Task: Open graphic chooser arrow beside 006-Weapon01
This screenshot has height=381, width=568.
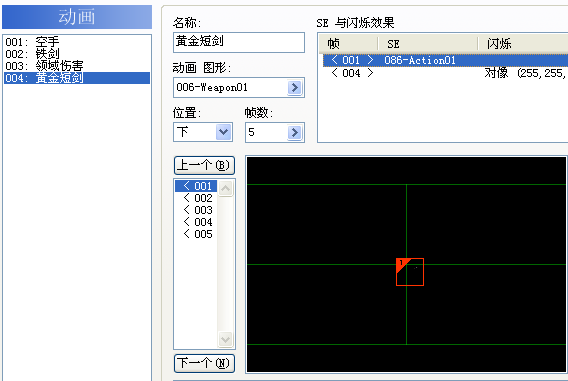Action: coord(295,87)
